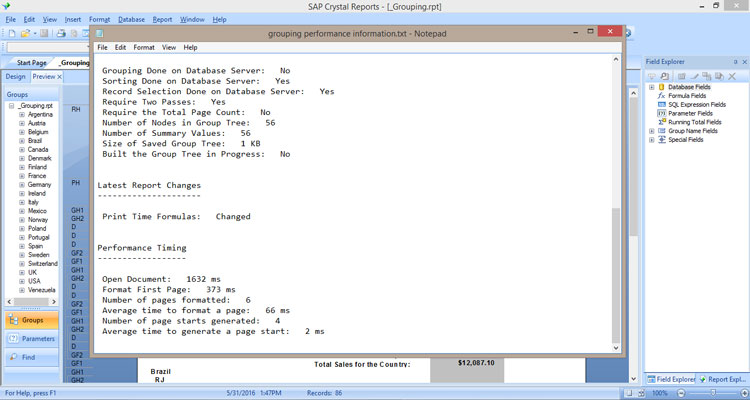Open the dropdown arrow beside the Open folder icon
The width and height of the screenshot is (750, 400).
point(34,33)
